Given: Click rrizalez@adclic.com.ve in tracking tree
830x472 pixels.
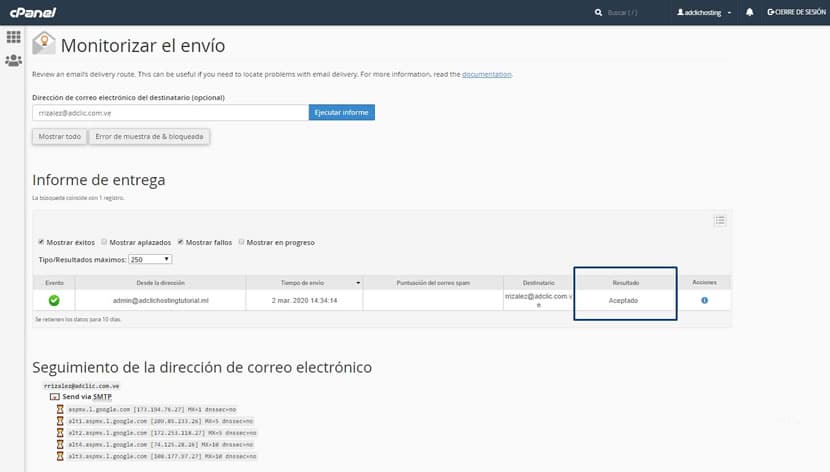Looking at the screenshot, I should coord(82,386).
